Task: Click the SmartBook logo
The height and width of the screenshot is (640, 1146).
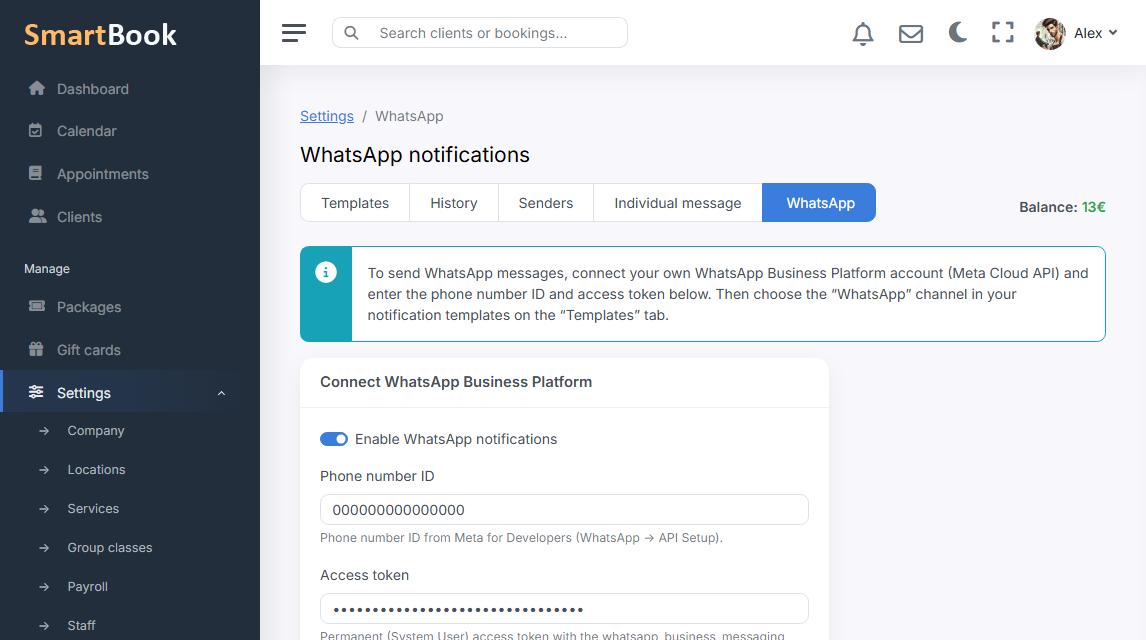Action: tap(100, 35)
